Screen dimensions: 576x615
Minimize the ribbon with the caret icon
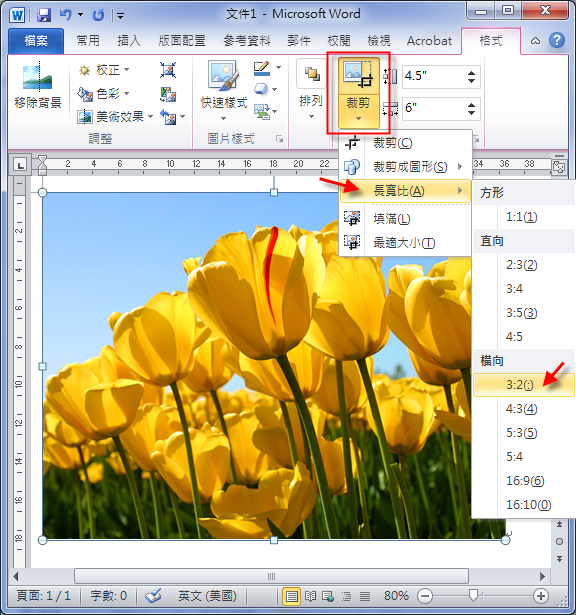(x=535, y=40)
